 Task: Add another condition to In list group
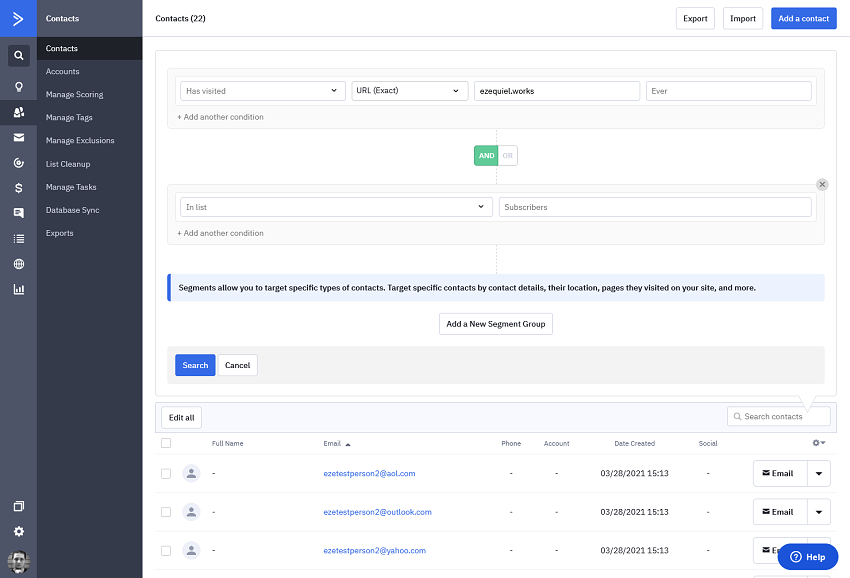(220, 233)
